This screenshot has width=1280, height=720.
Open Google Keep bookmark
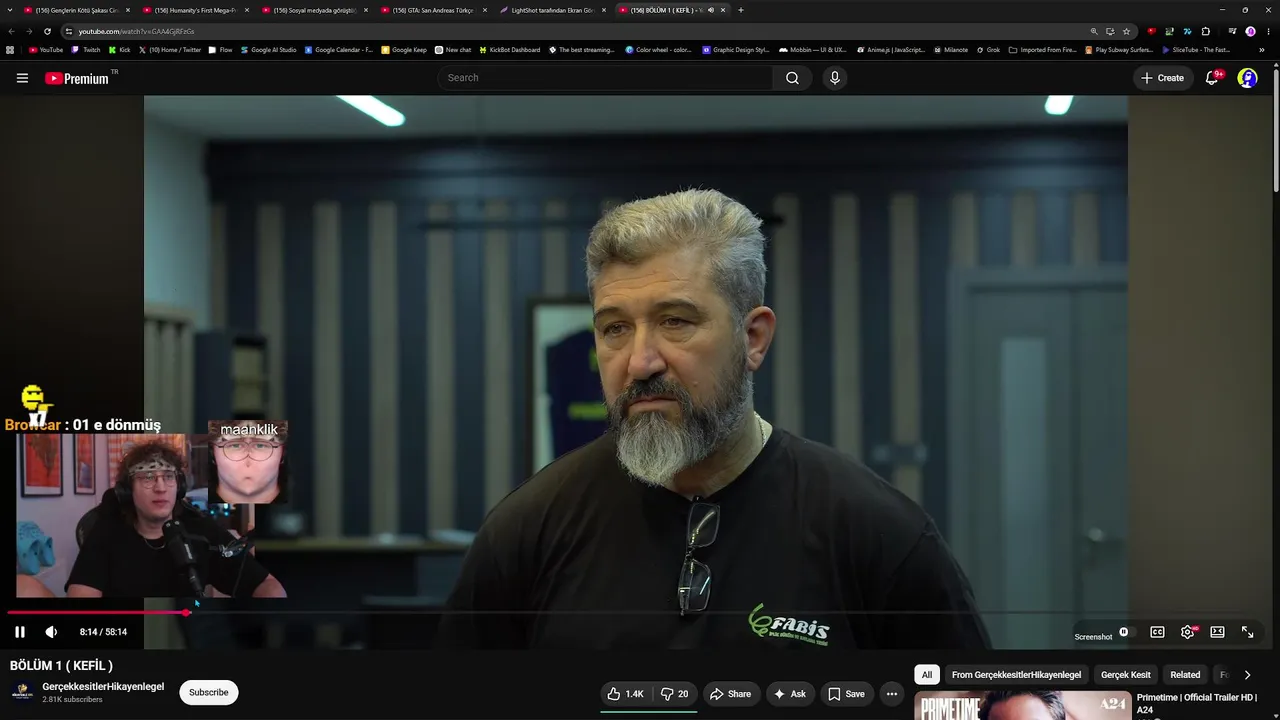point(404,50)
